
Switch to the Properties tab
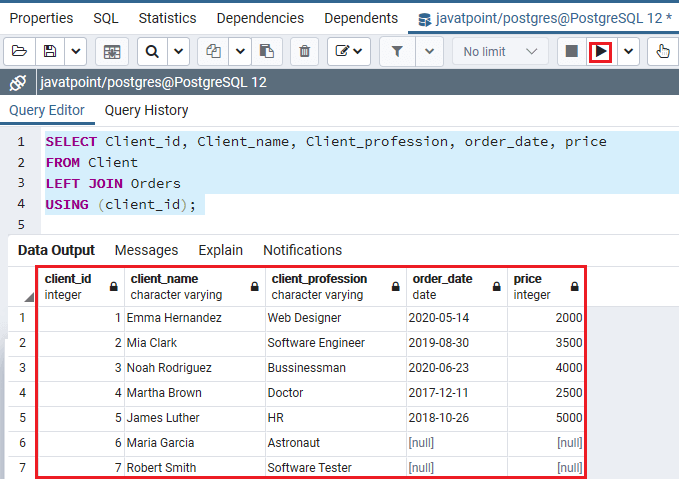(41, 18)
